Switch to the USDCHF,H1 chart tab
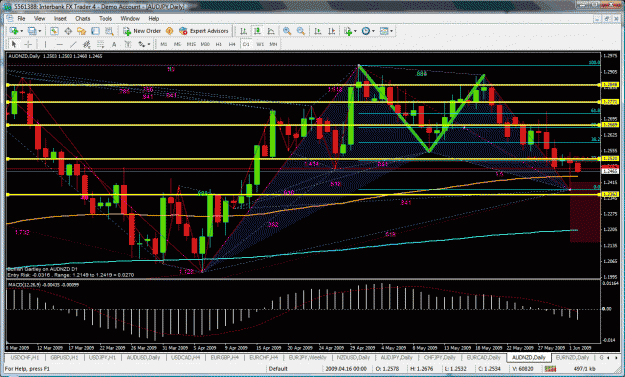This screenshot has height=377, width=625. tap(25, 357)
